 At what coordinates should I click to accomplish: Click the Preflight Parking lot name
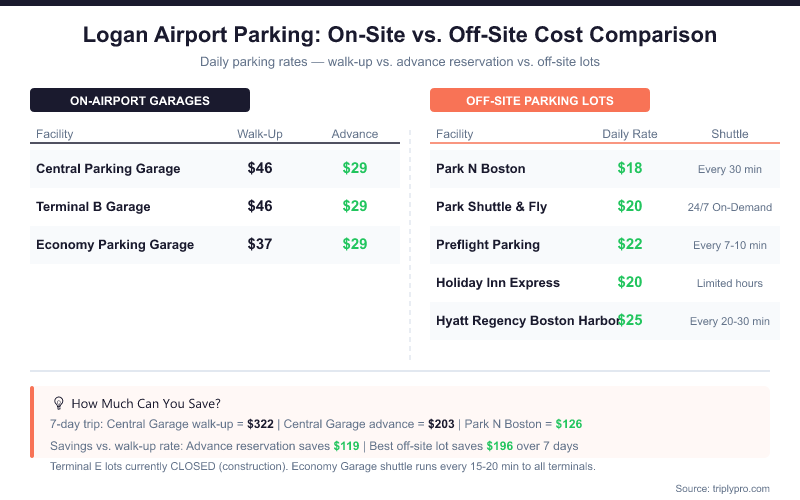click(488, 245)
